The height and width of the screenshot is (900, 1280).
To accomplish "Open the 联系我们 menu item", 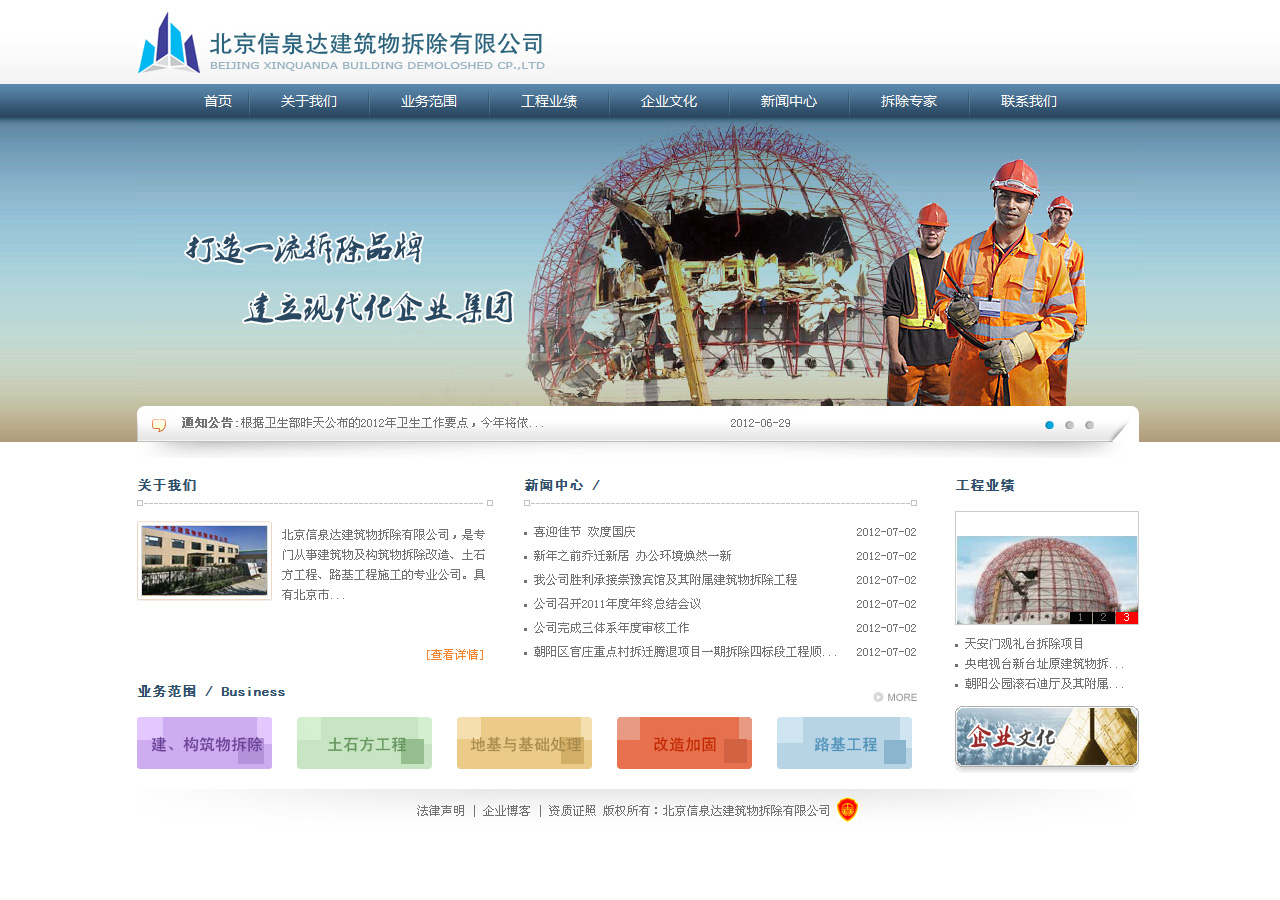I will click(1029, 101).
